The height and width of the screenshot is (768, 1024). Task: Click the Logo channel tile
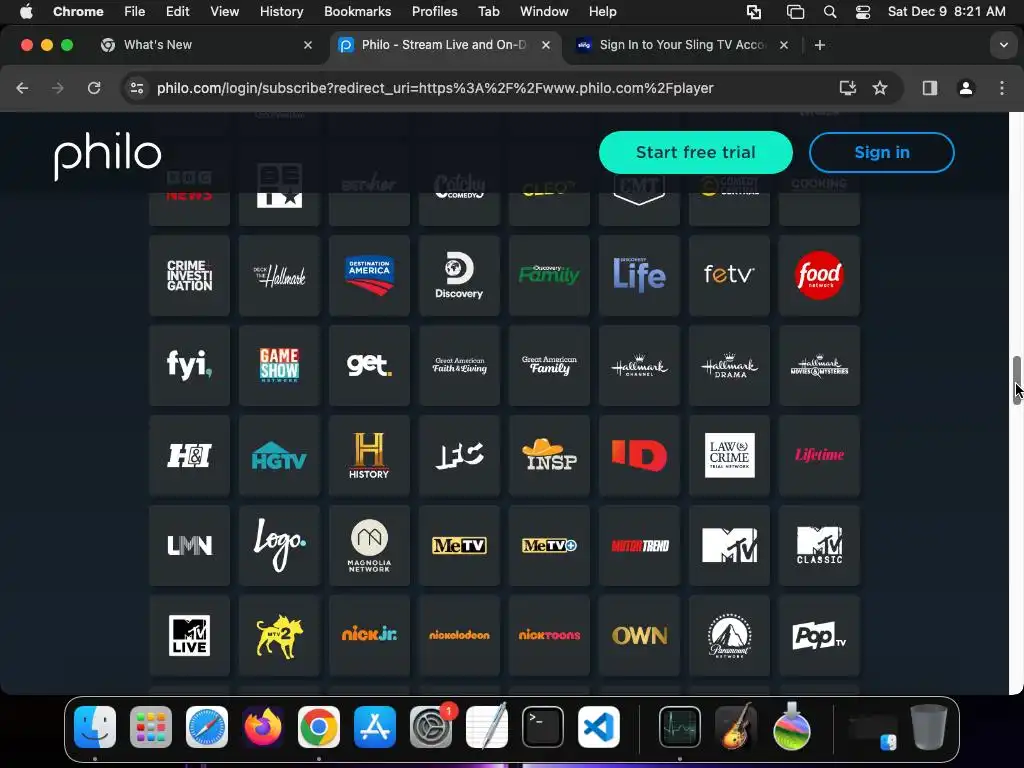(280, 546)
